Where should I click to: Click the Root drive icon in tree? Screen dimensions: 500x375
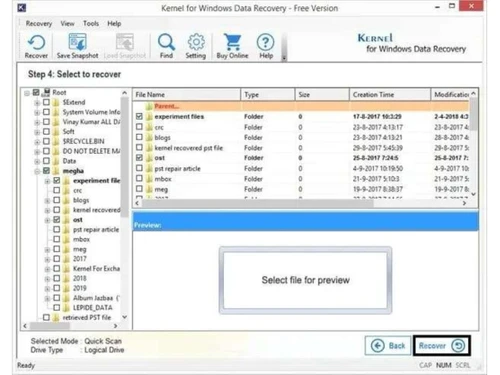(46, 92)
